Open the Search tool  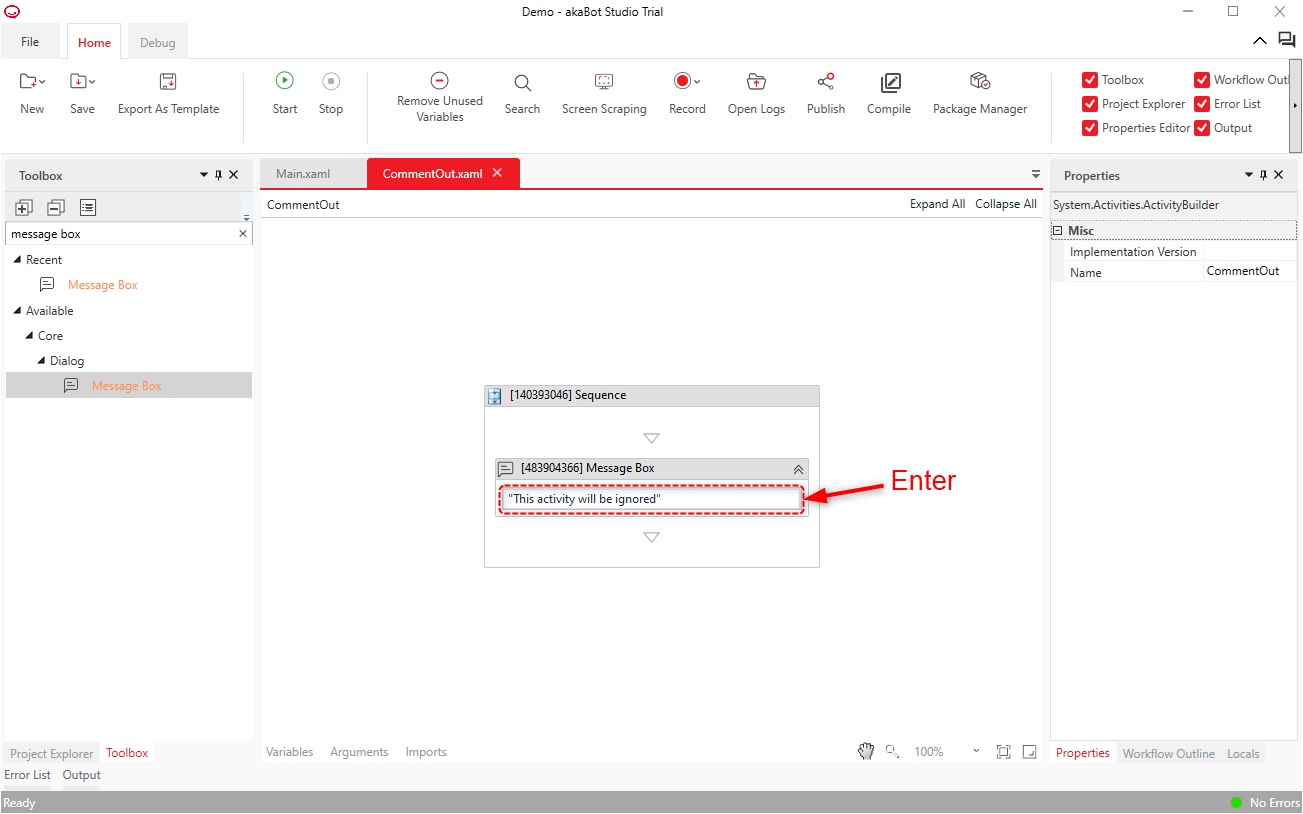(522, 82)
